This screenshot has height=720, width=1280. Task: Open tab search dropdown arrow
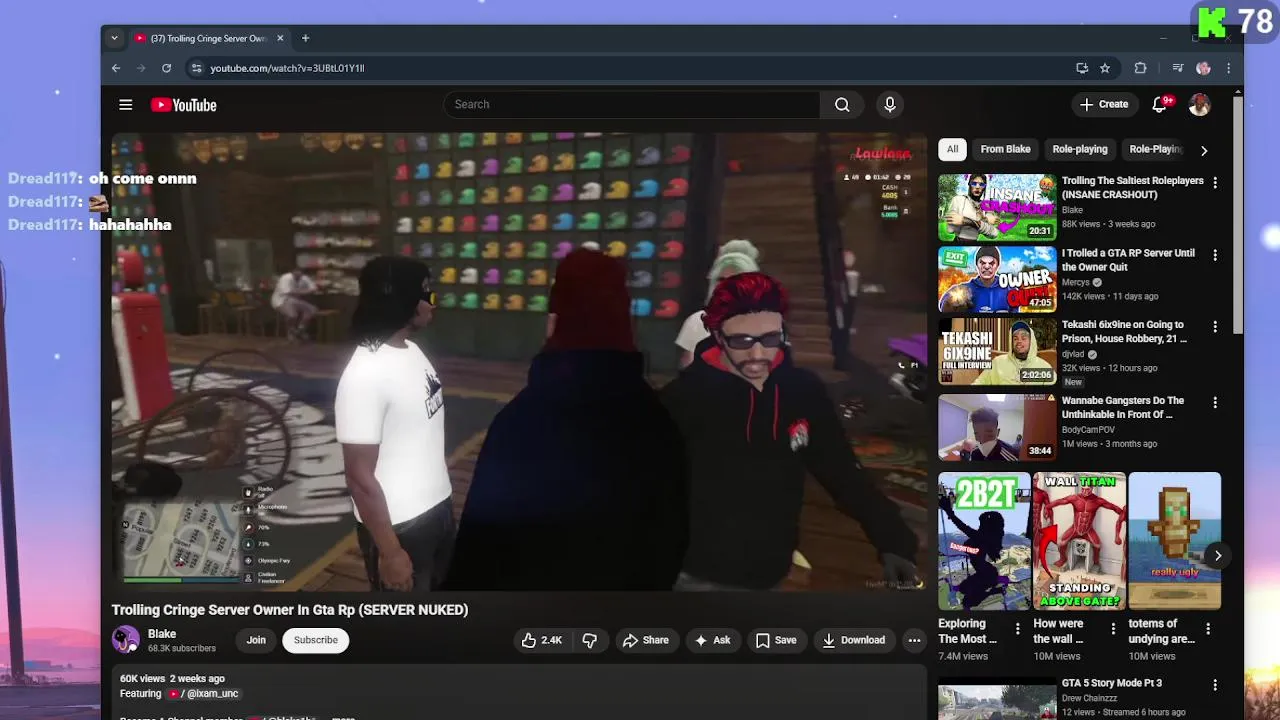[114, 38]
